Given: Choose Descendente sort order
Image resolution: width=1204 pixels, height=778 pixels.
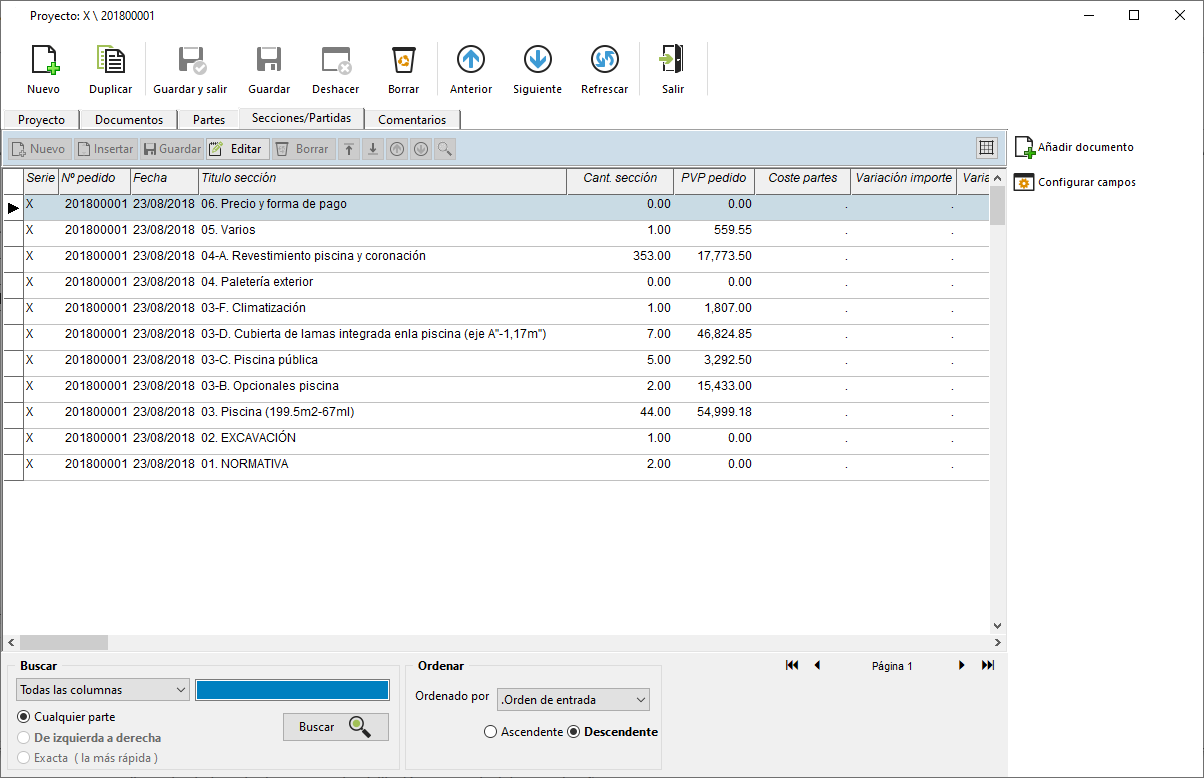Looking at the screenshot, I should (613, 732).
